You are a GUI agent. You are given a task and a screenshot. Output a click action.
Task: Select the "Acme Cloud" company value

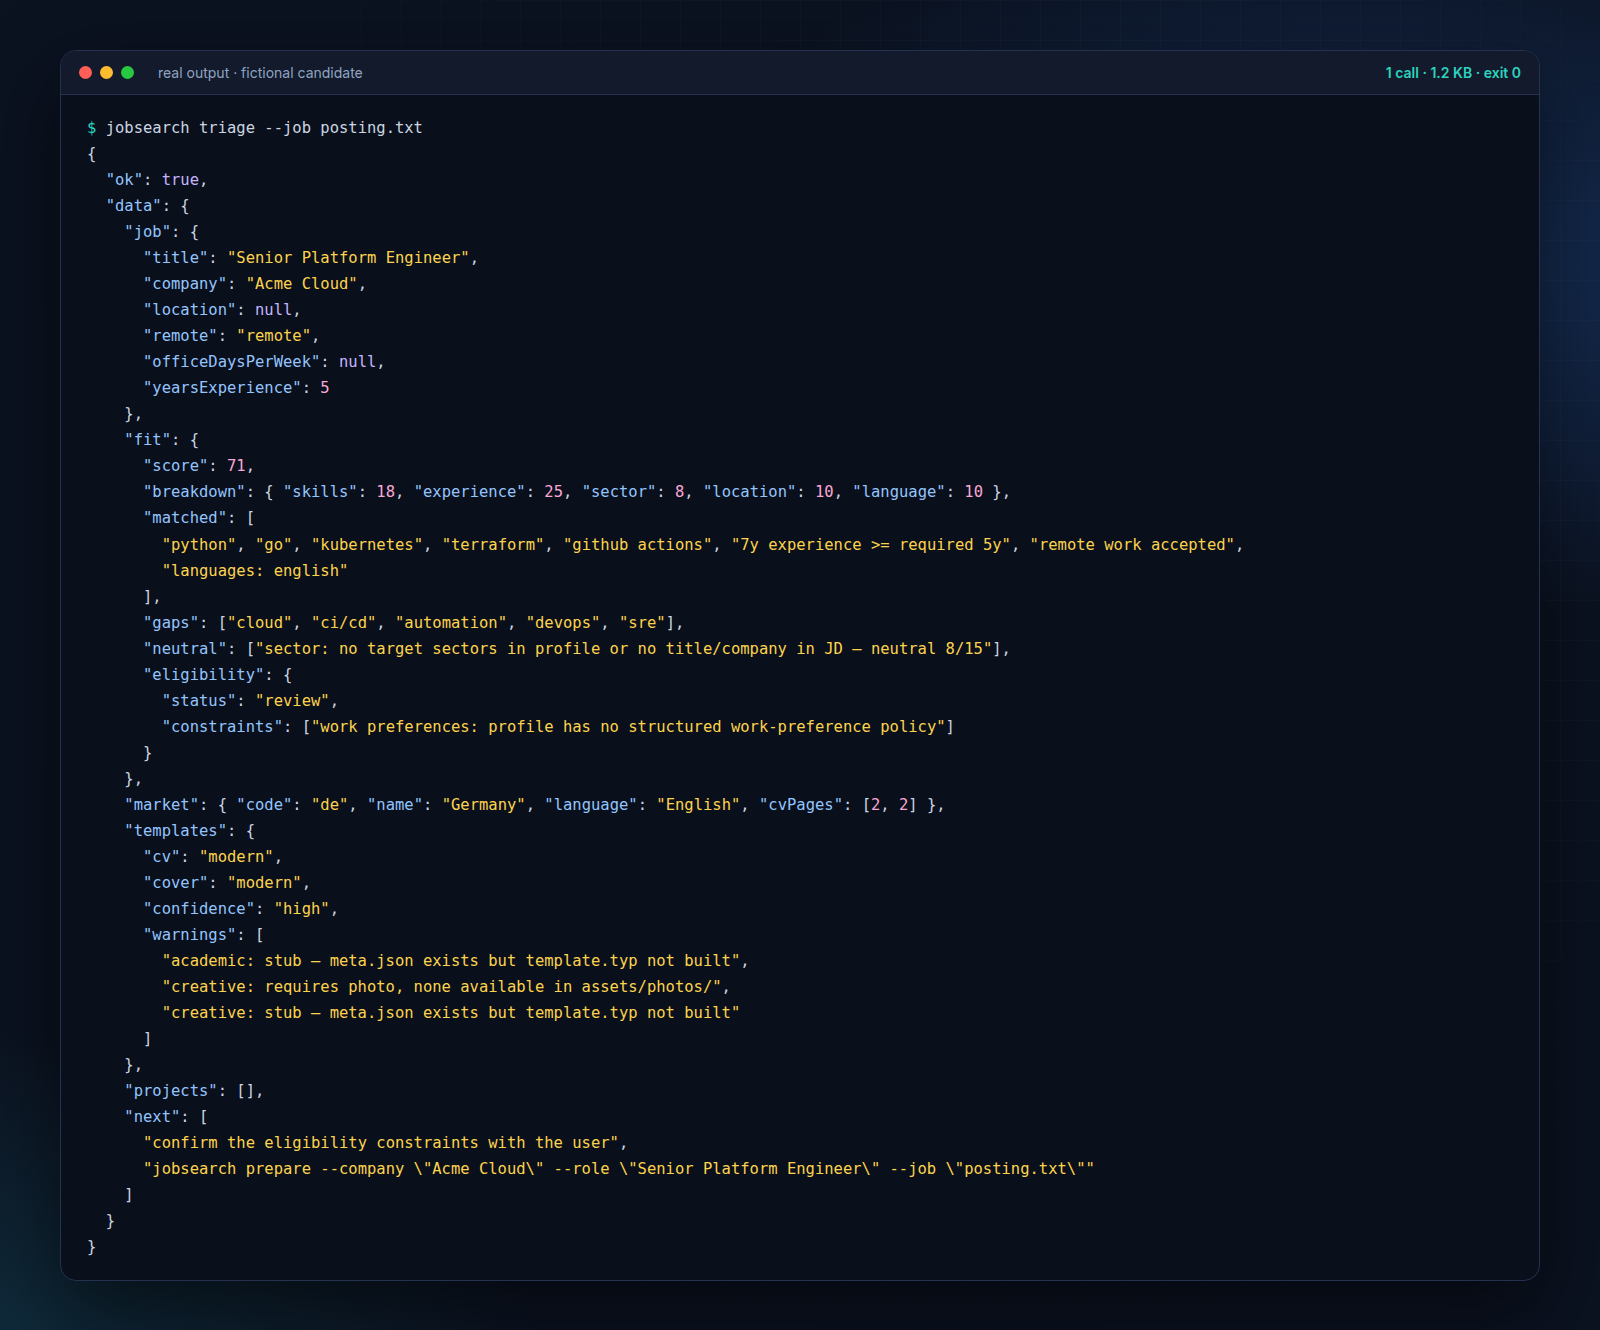click(x=302, y=284)
